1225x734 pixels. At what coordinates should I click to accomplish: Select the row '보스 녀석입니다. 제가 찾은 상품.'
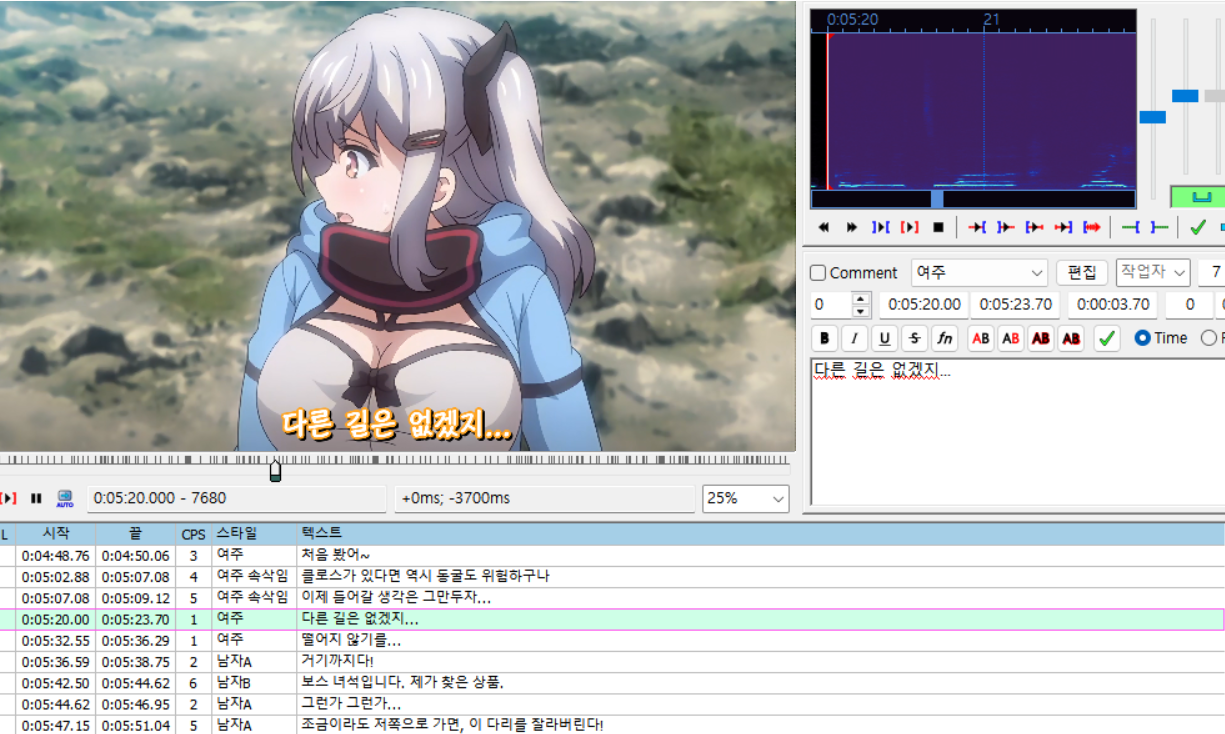click(x=612, y=683)
